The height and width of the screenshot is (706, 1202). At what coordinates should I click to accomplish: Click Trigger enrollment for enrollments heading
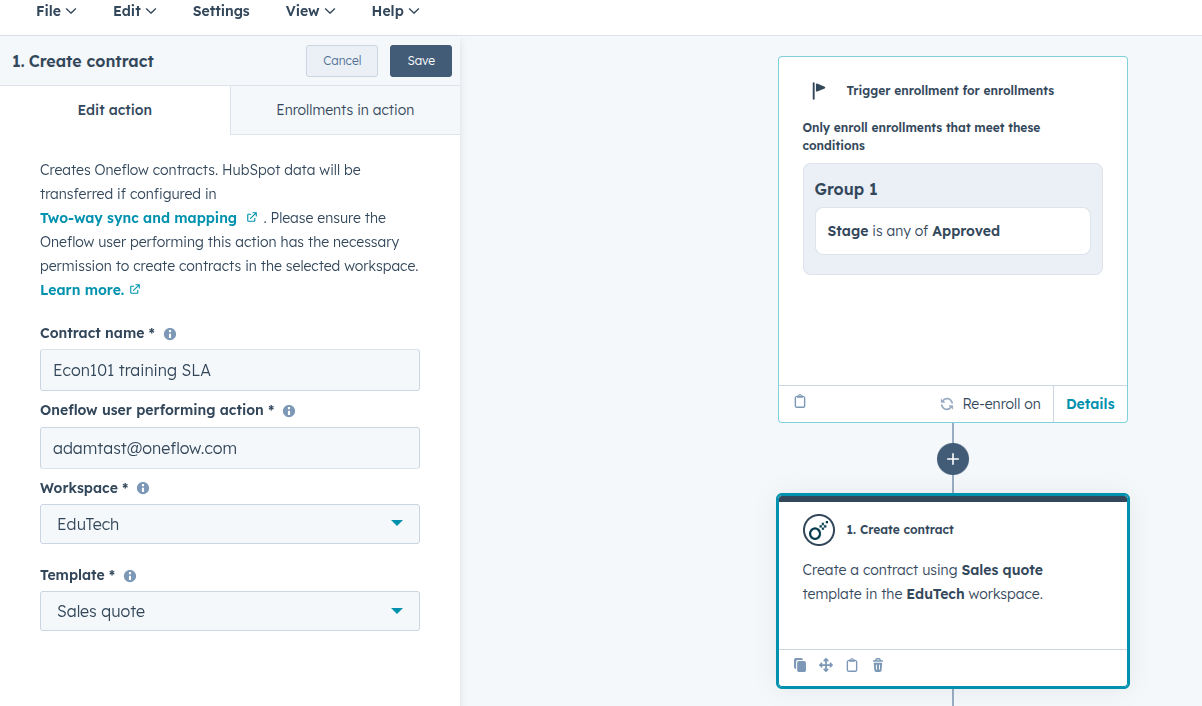tap(950, 90)
